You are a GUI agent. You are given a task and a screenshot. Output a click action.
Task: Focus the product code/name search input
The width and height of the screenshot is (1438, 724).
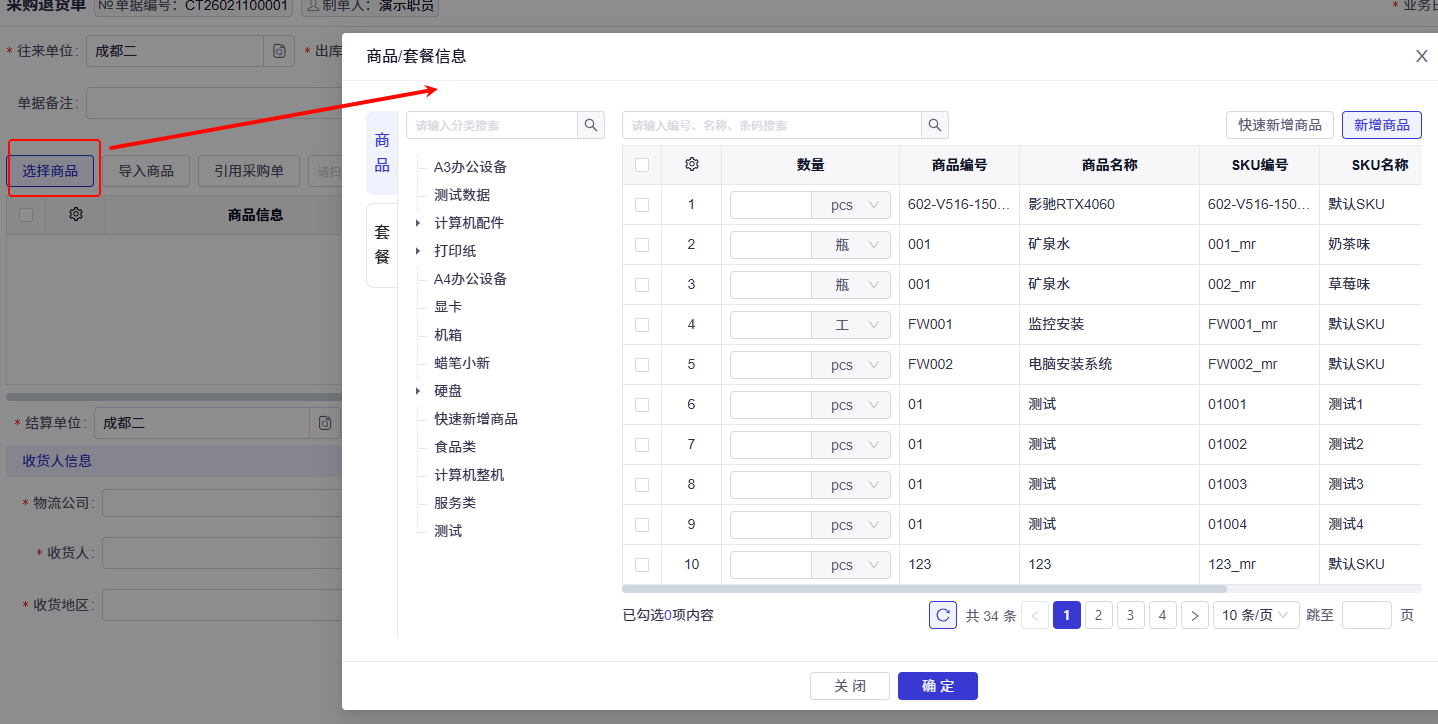point(772,125)
